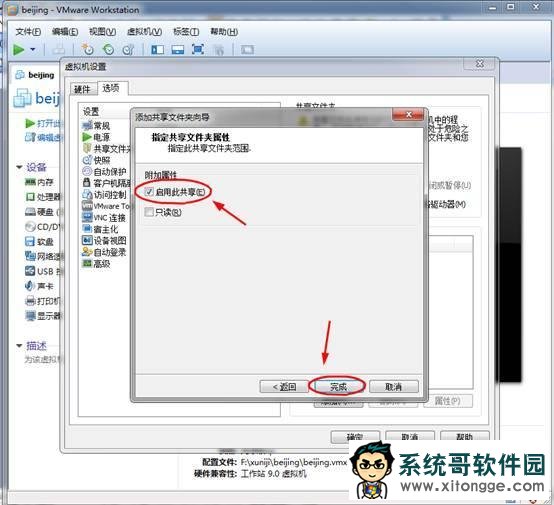Image resolution: width=554 pixels, height=505 pixels.
Task: Enable the 只读 read-only checkbox
Action: pos(149,212)
